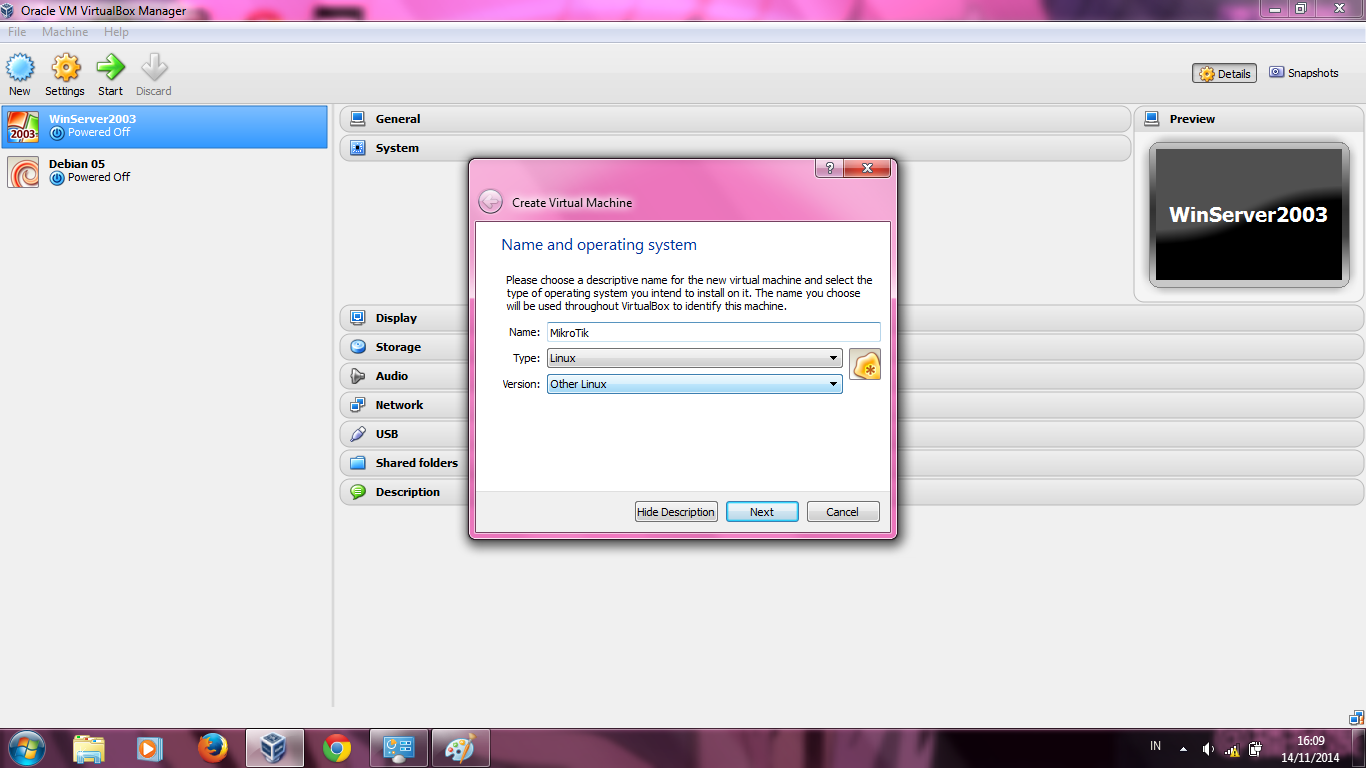The height and width of the screenshot is (768, 1366).
Task: Click the back arrow in the Create Virtual Machine dialog
Action: pyautogui.click(x=490, y=202)
